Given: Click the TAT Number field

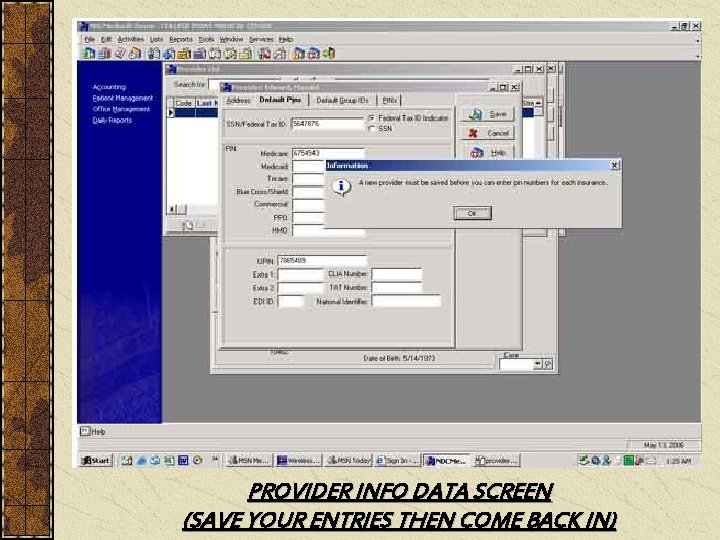Looking at the screenshot, I should coord(397,287).
